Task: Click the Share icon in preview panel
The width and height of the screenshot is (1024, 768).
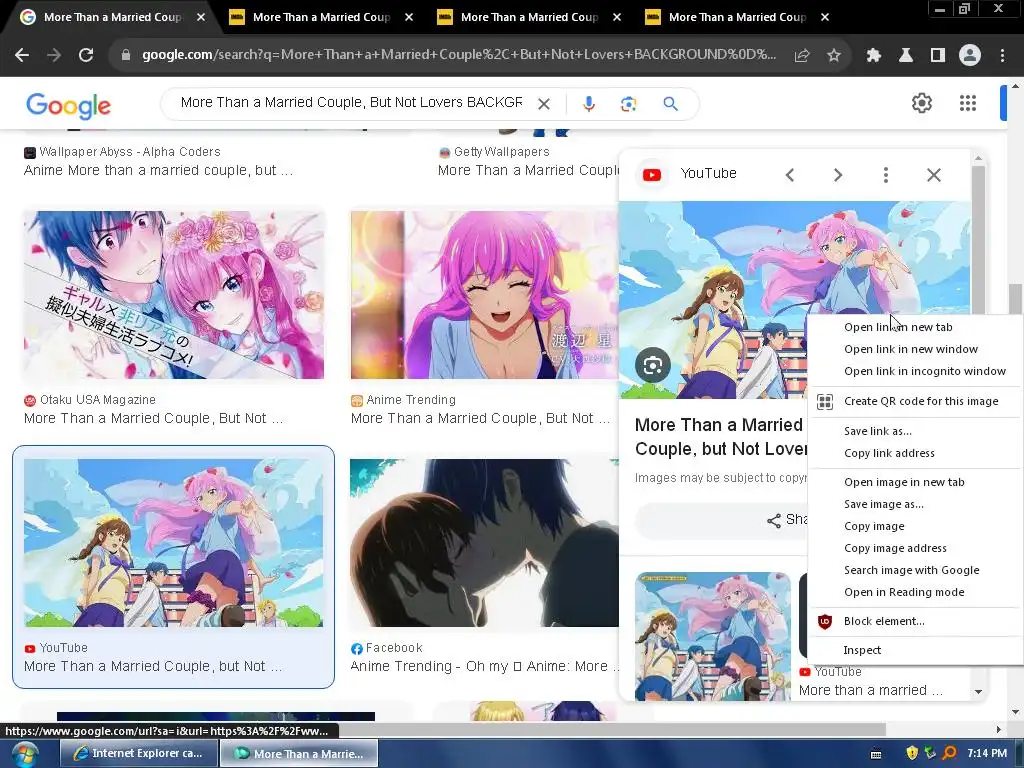Action: click(774, 520)
